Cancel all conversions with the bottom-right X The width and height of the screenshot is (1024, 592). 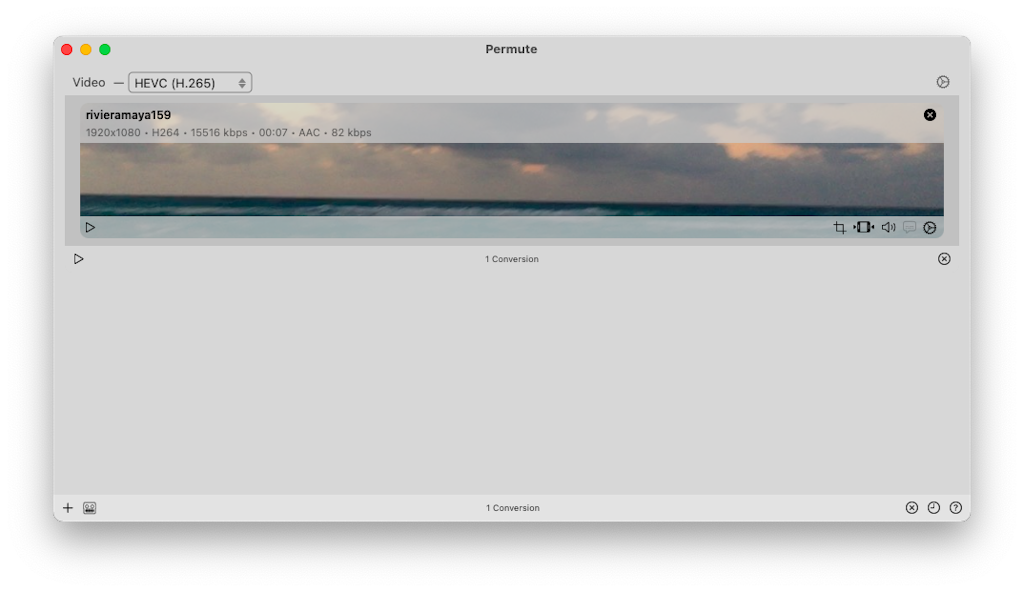click(911, 507)
